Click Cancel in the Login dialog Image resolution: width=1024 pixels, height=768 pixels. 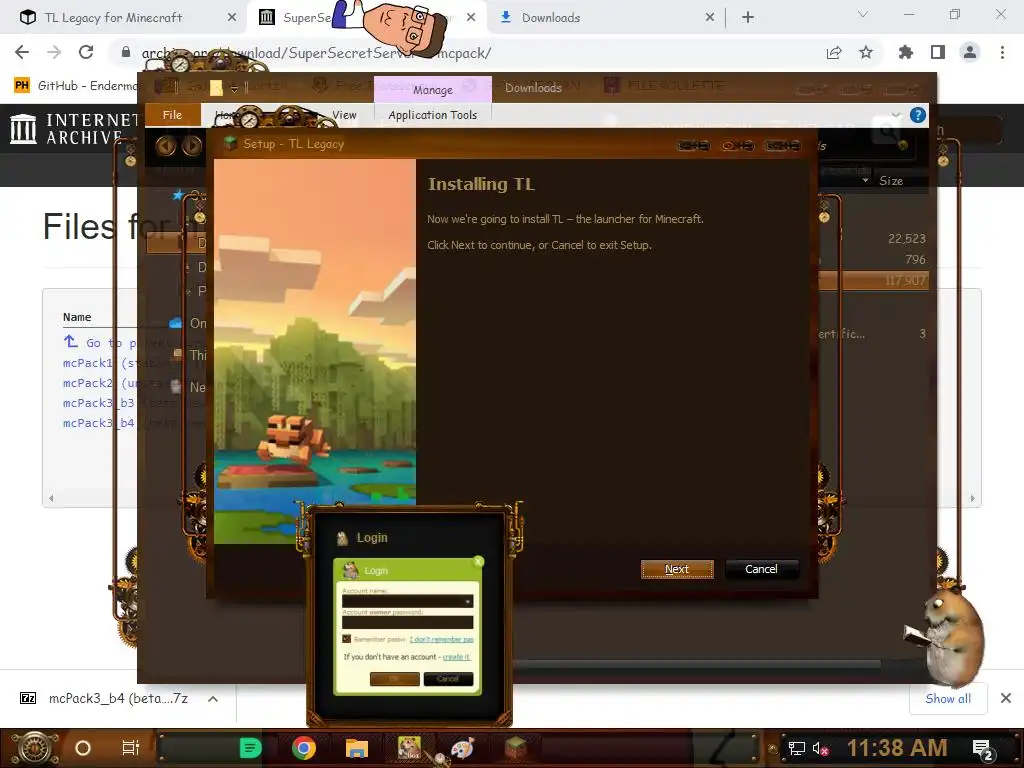tap(448, 679)
